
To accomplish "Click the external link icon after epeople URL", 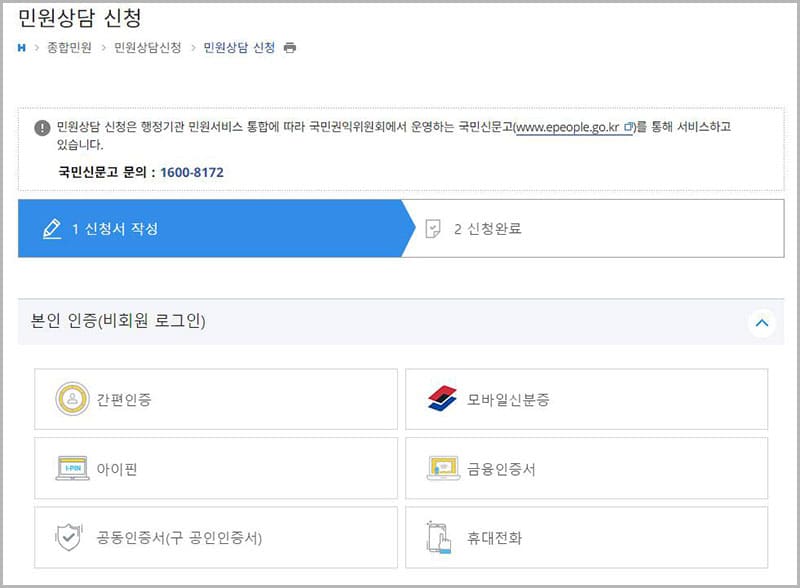I will (x=629, y=128).
